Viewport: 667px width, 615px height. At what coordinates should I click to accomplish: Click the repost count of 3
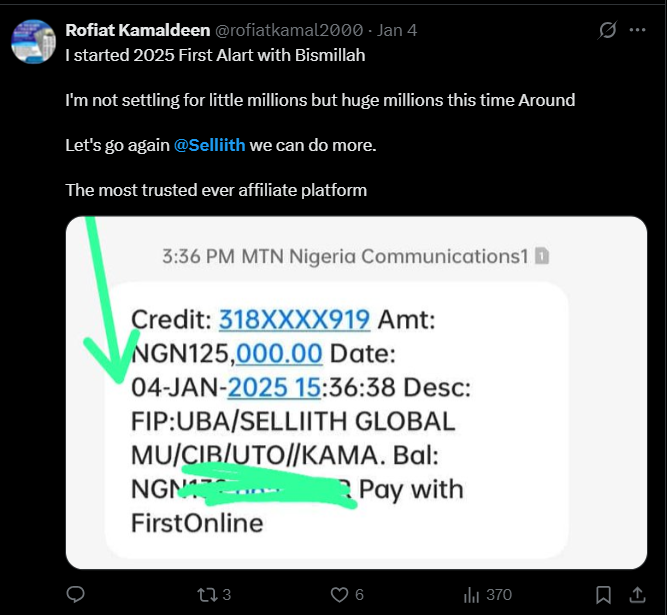[226, 594]
